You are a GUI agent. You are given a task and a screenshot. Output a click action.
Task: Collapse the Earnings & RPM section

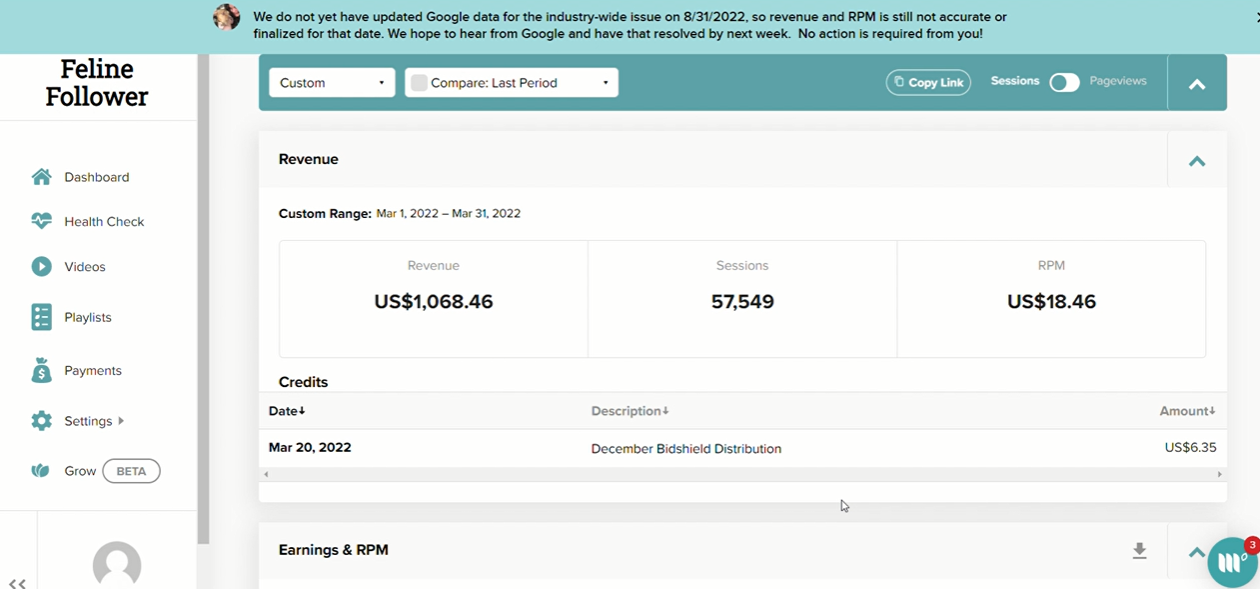(x=1196, y=551)
